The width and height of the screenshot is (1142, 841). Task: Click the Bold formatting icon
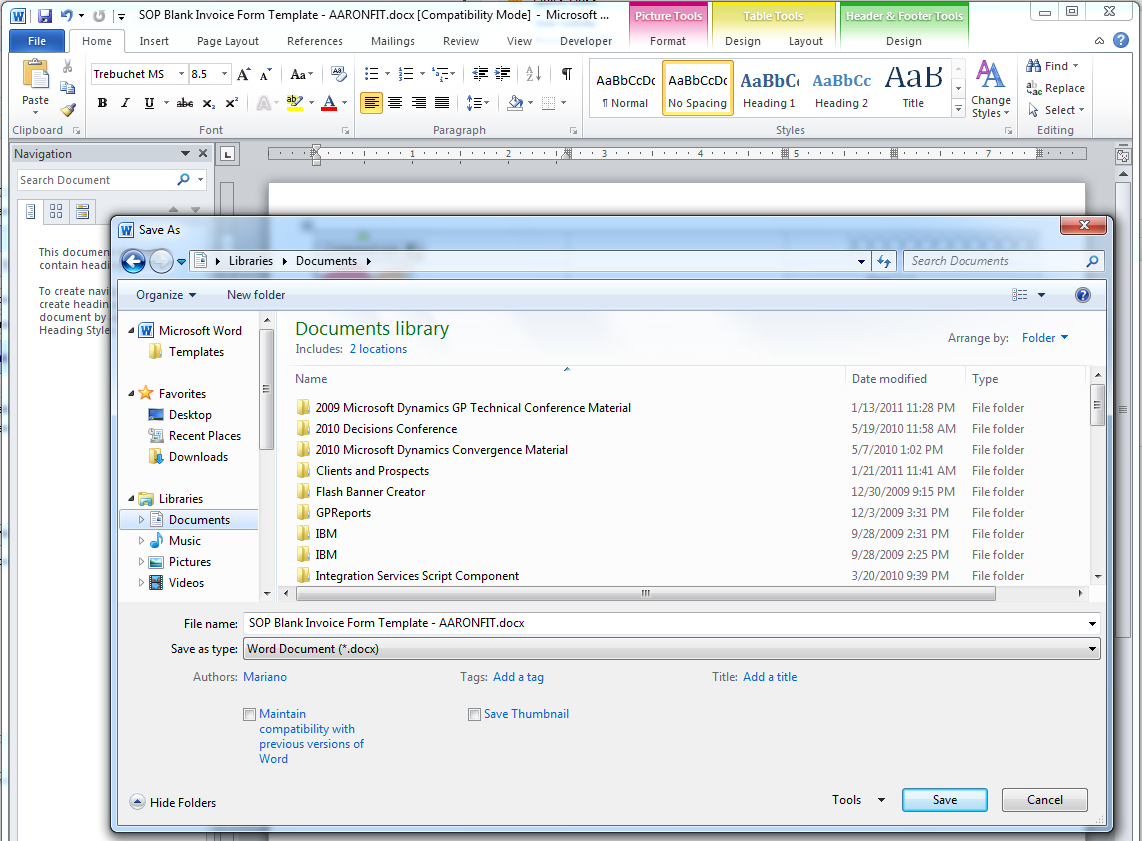click(x=102, y=103)
